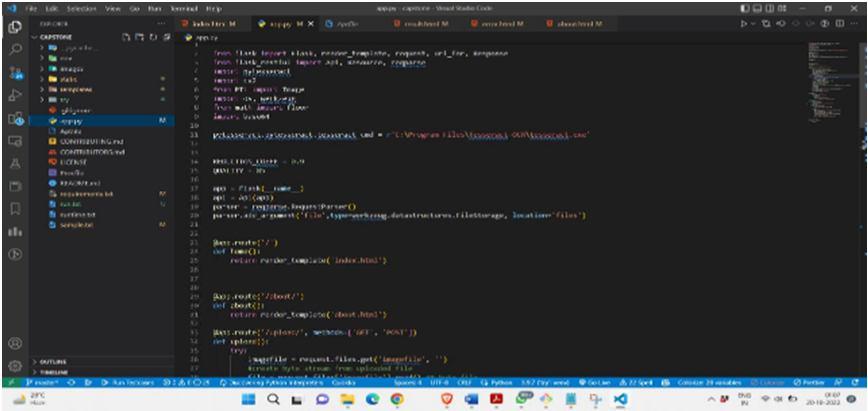Image resolution: width=868 pixels, height=411 pixels.
Task: Click the master branch in status bar
Action: coord(44,383)
